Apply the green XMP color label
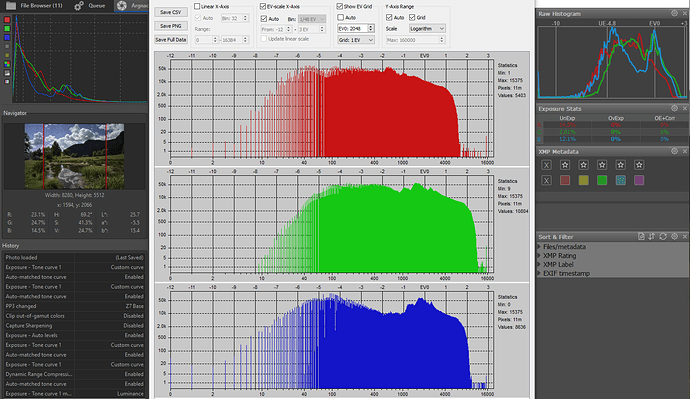The width and height of the screenshot is (690, 399). tap(602, 180)
